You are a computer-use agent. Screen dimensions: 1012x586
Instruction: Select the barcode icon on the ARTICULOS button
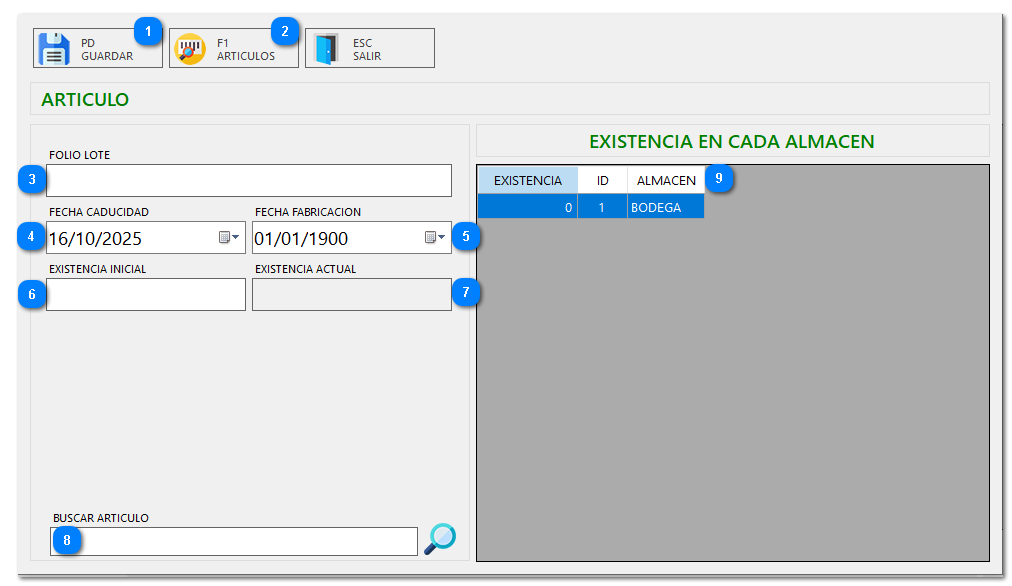click(190, 46)
